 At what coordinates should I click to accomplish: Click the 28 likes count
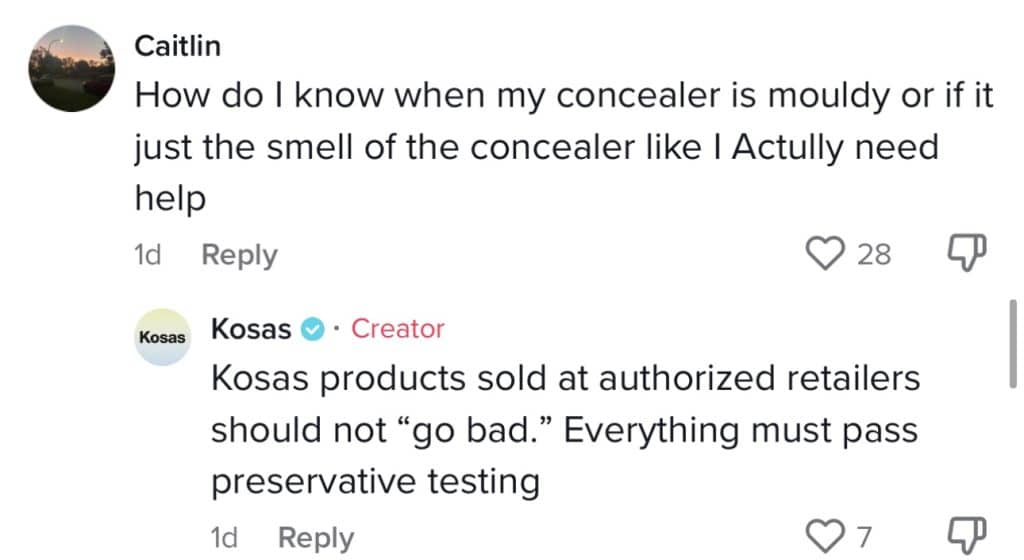(874, 254)
